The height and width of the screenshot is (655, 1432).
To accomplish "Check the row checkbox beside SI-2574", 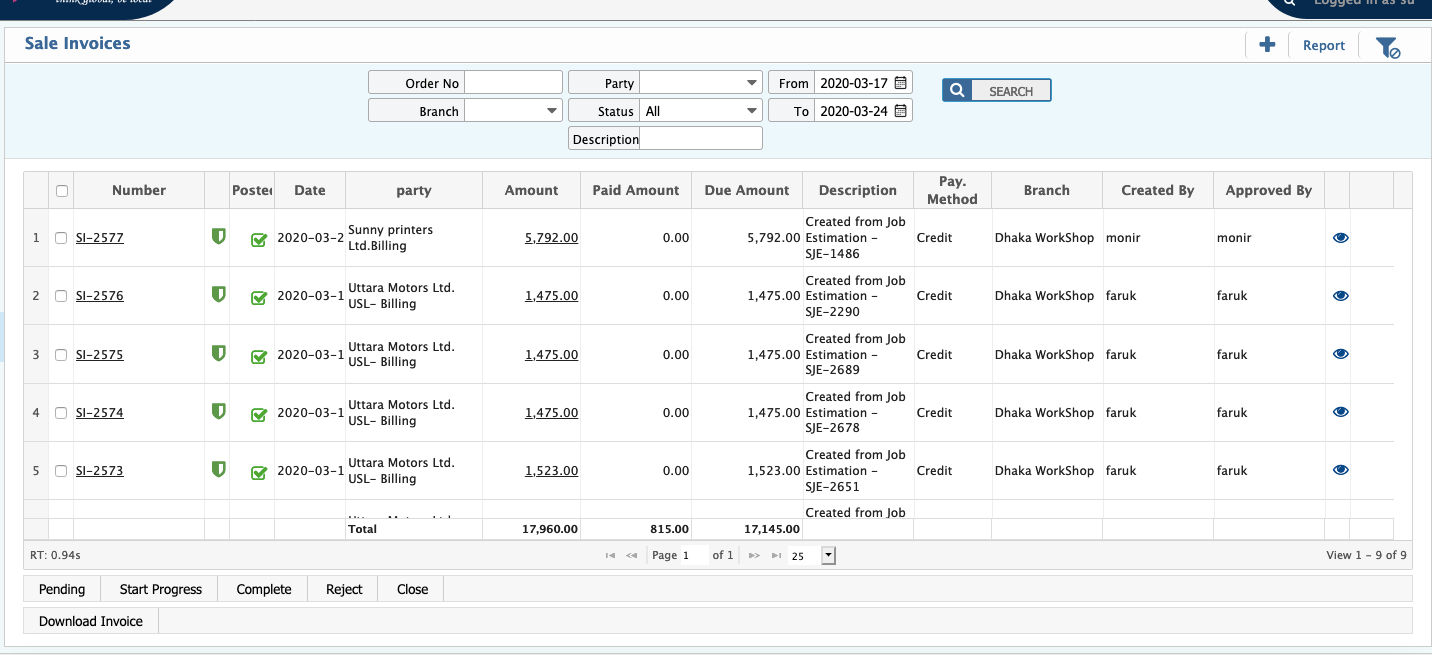I will coord(60,412).
